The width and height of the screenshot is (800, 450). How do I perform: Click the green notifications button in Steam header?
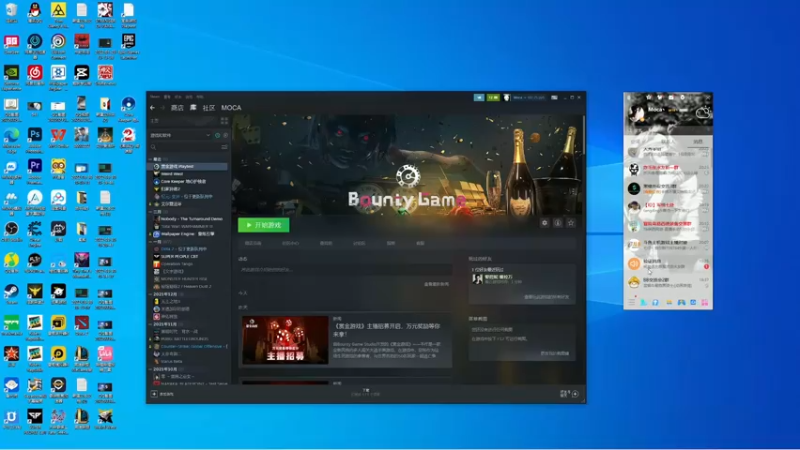click(x=492, y=97)
